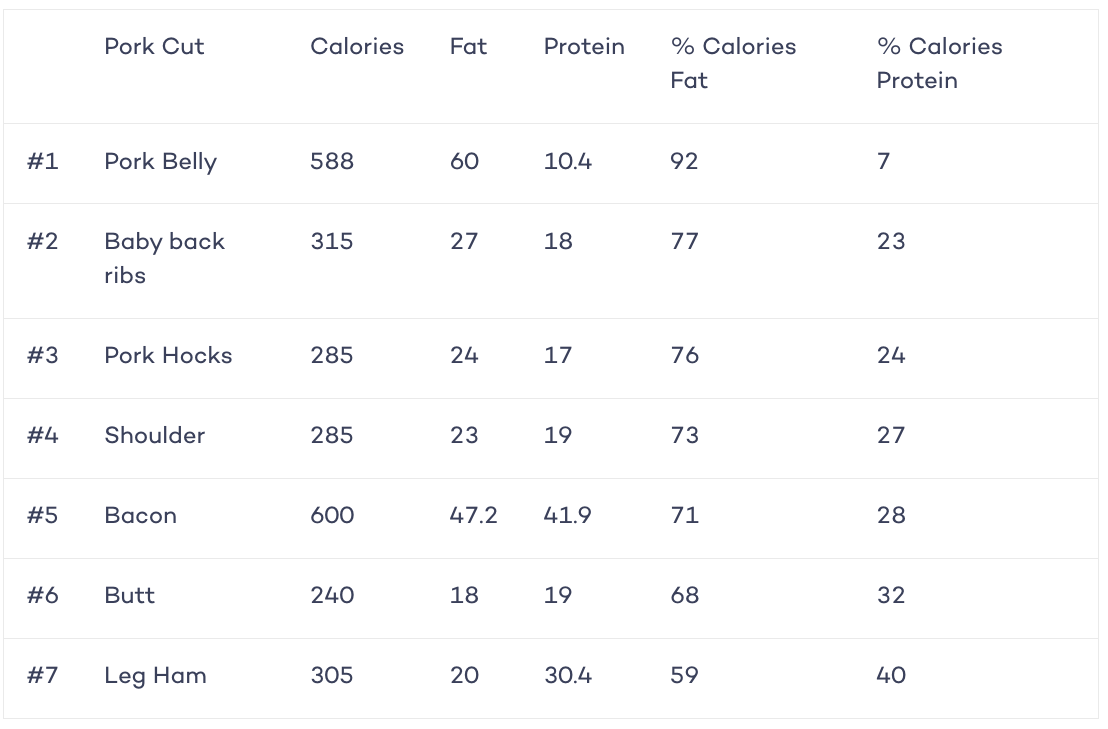Click the Butt cell
1108x729 pixels.
click(x=129, y=595)
